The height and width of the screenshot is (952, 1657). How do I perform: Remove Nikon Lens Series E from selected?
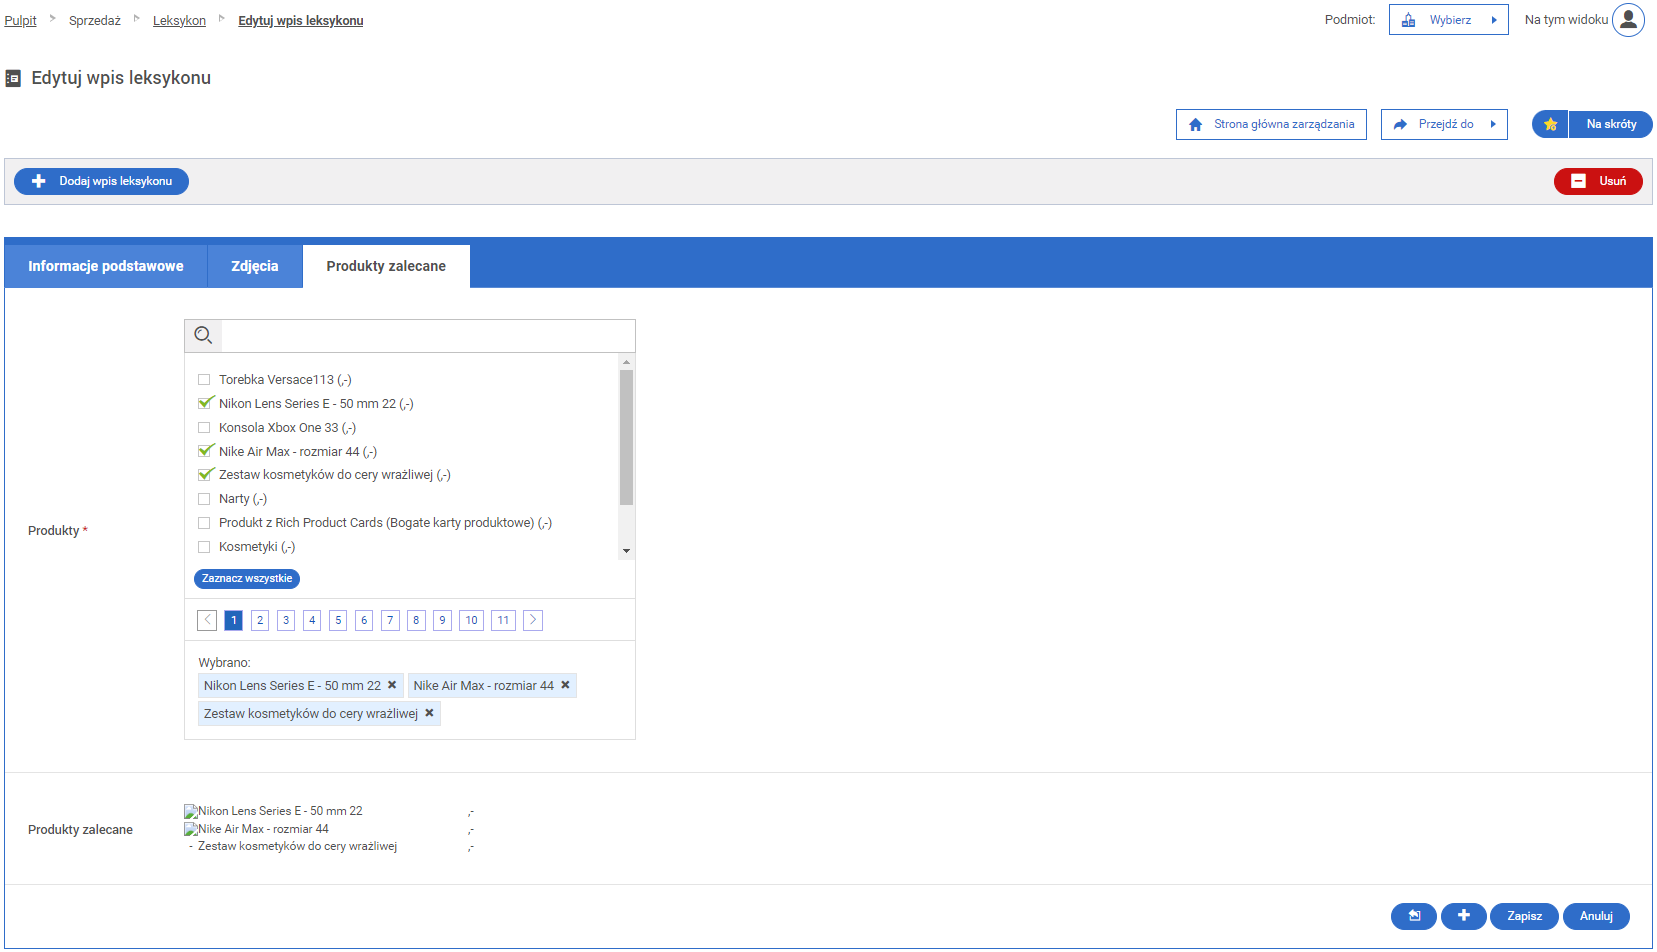point(392,685)
